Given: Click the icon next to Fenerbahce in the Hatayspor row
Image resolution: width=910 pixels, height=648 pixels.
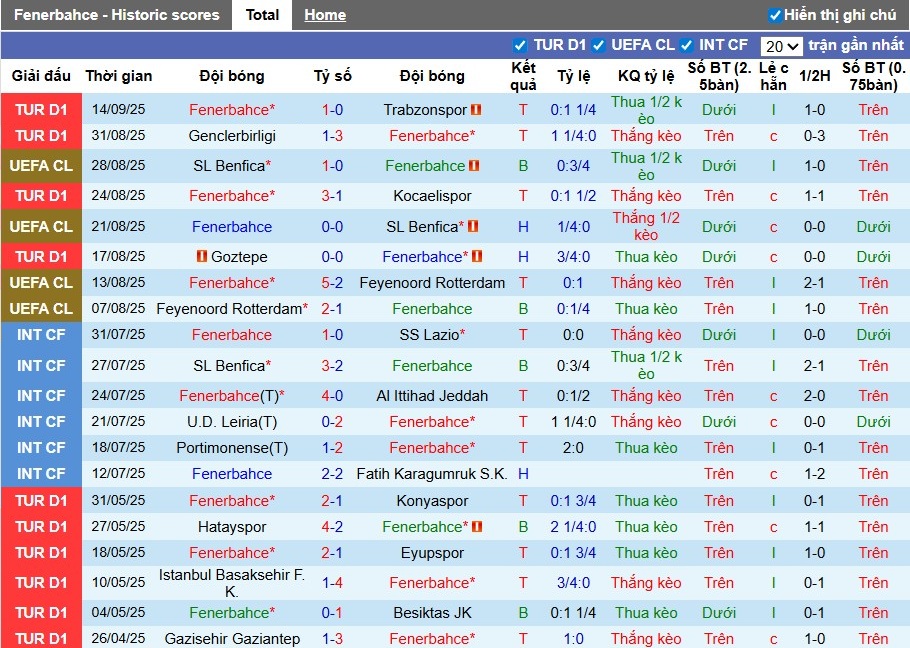Looking at the screenshot, I should (478, 526).
